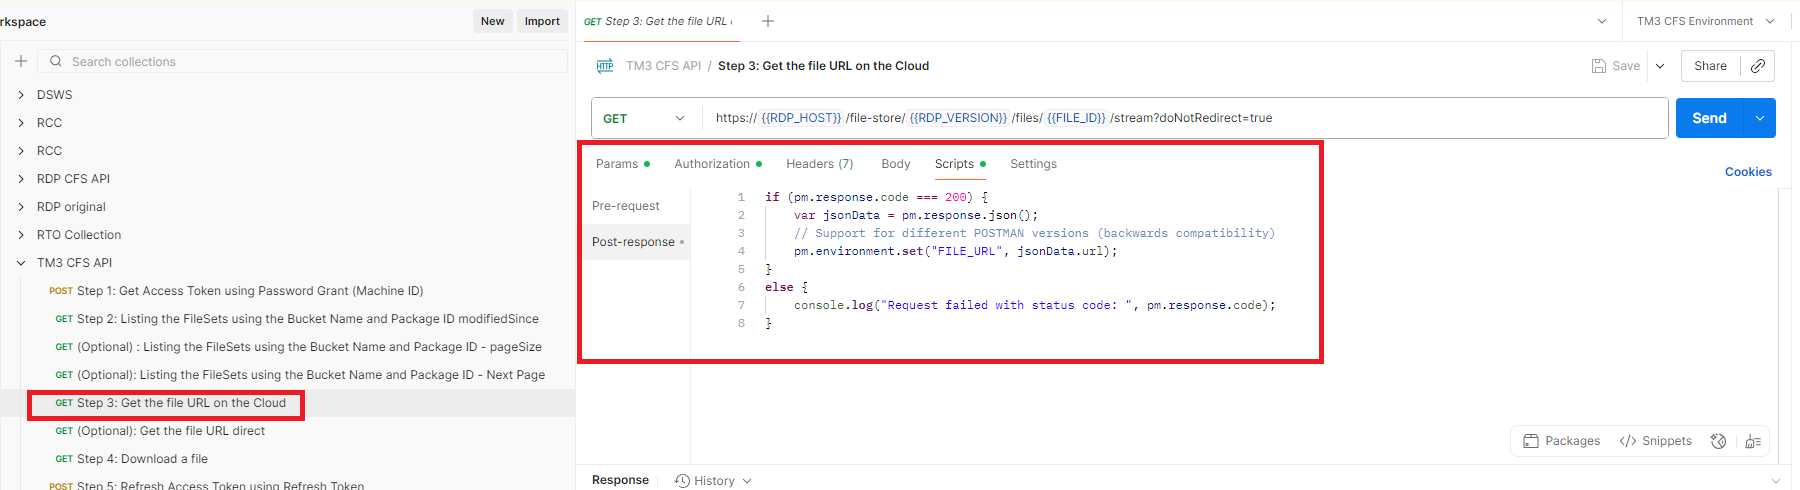Open Postbot AI assistant icon in editor
Image resolution: width=1800 pixels, height=490 pixels.
tap(1718, 441)
